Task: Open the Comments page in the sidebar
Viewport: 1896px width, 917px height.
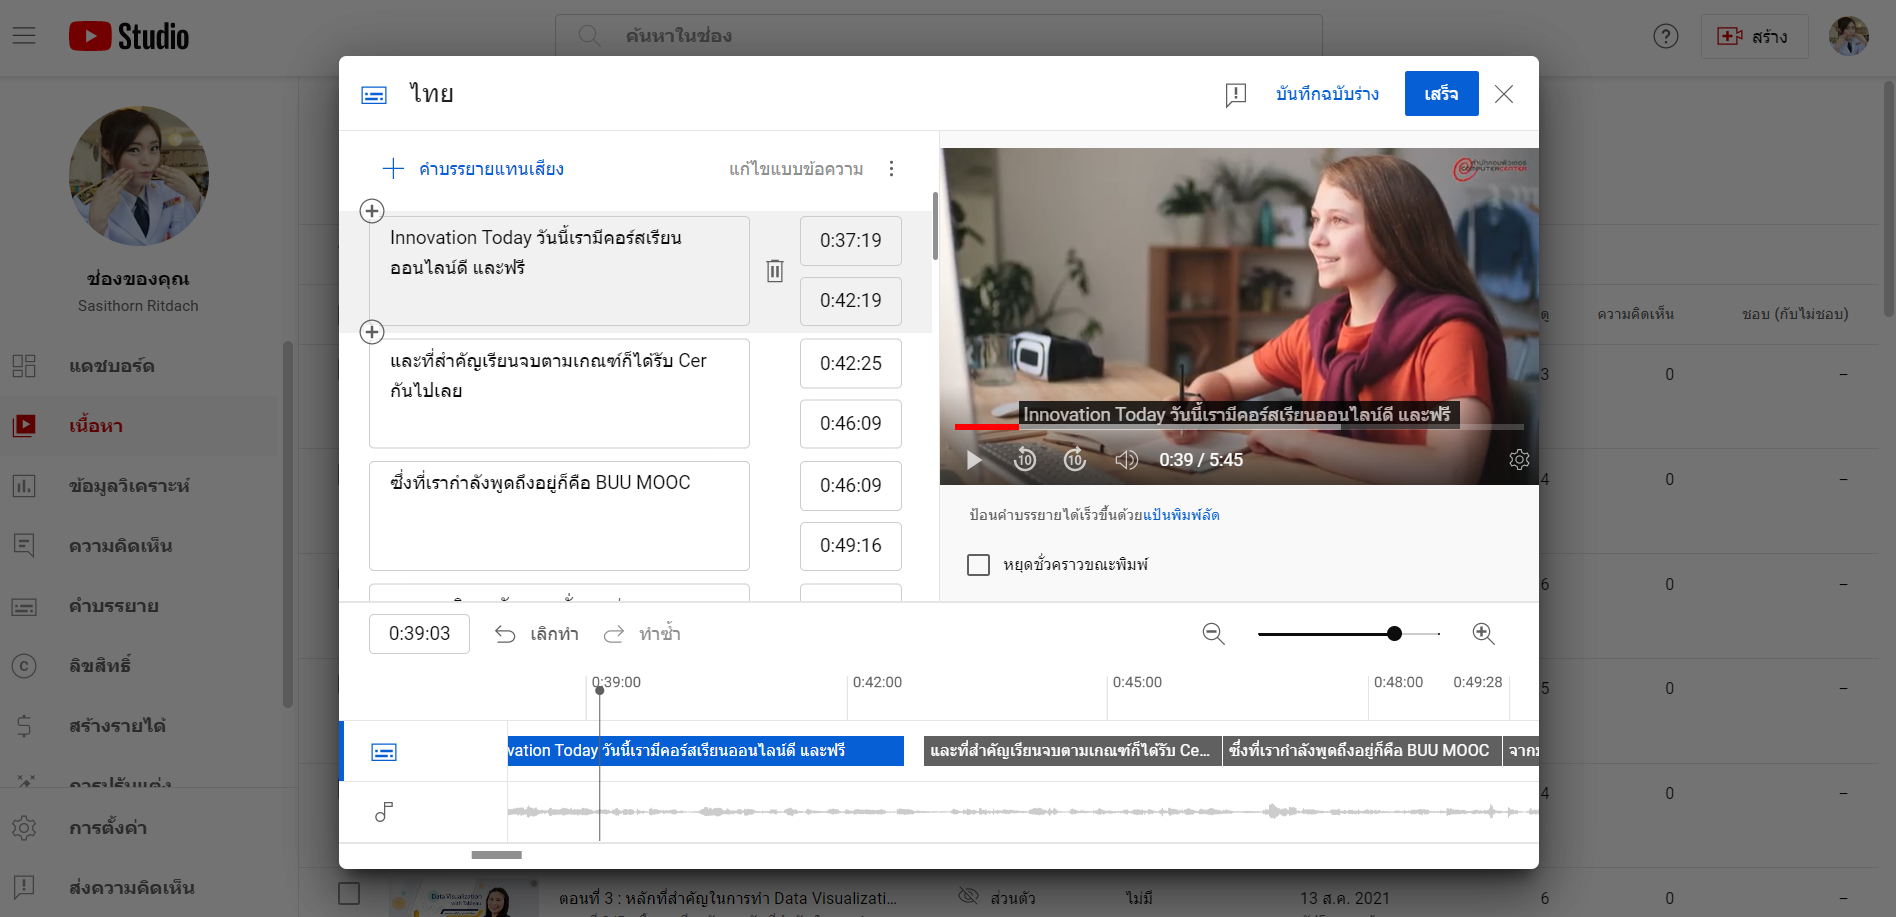Action: click(x=120, y=546)
